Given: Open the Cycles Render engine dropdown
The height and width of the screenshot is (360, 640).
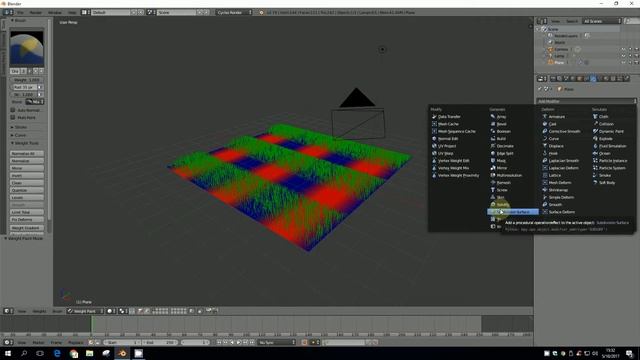Looking at the screenshot, I should pos(234,13).
